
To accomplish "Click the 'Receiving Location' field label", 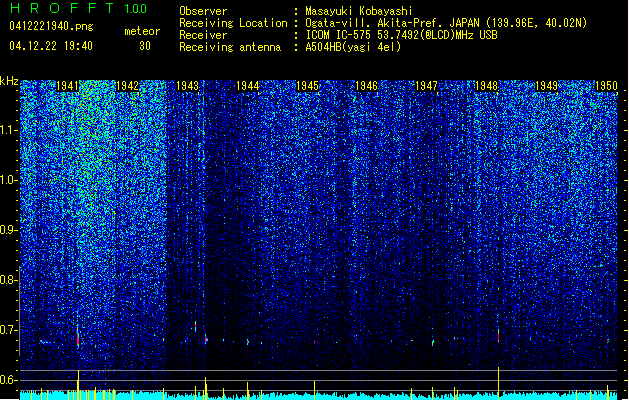I will tap(233, 23).
